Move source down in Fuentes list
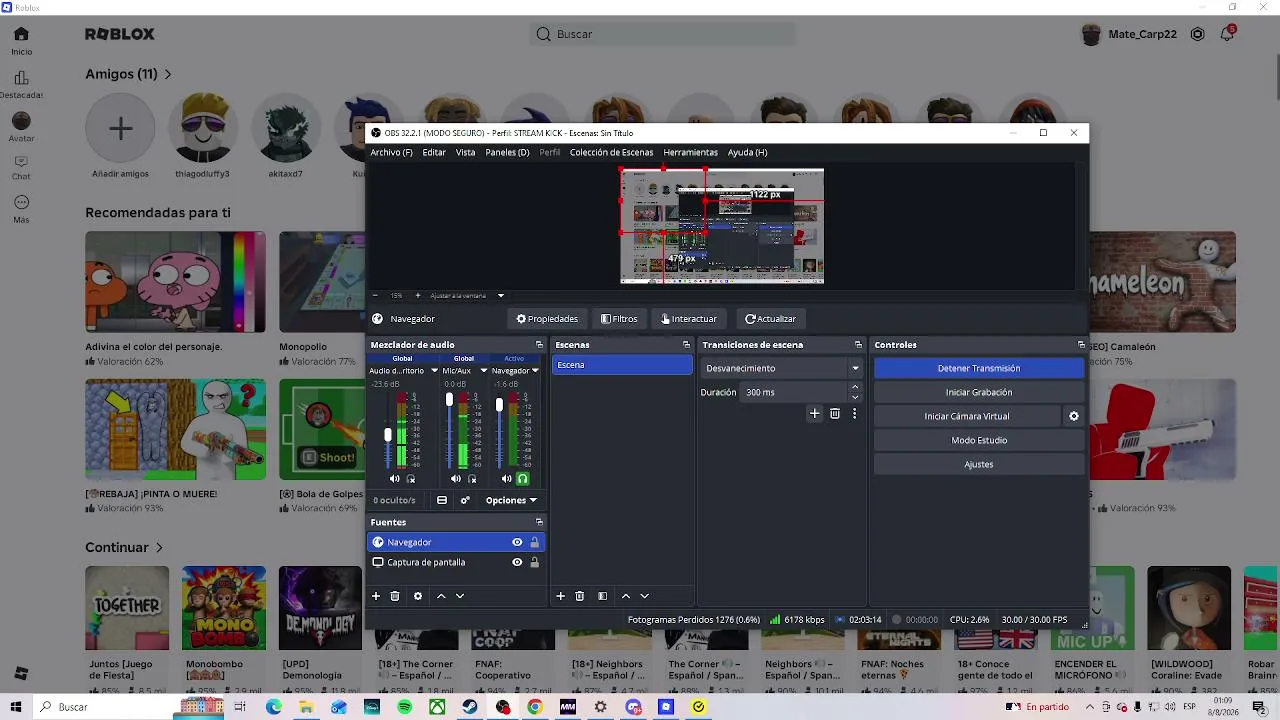The height and width of the screenshot is (720, 1280). pos(460,596)
